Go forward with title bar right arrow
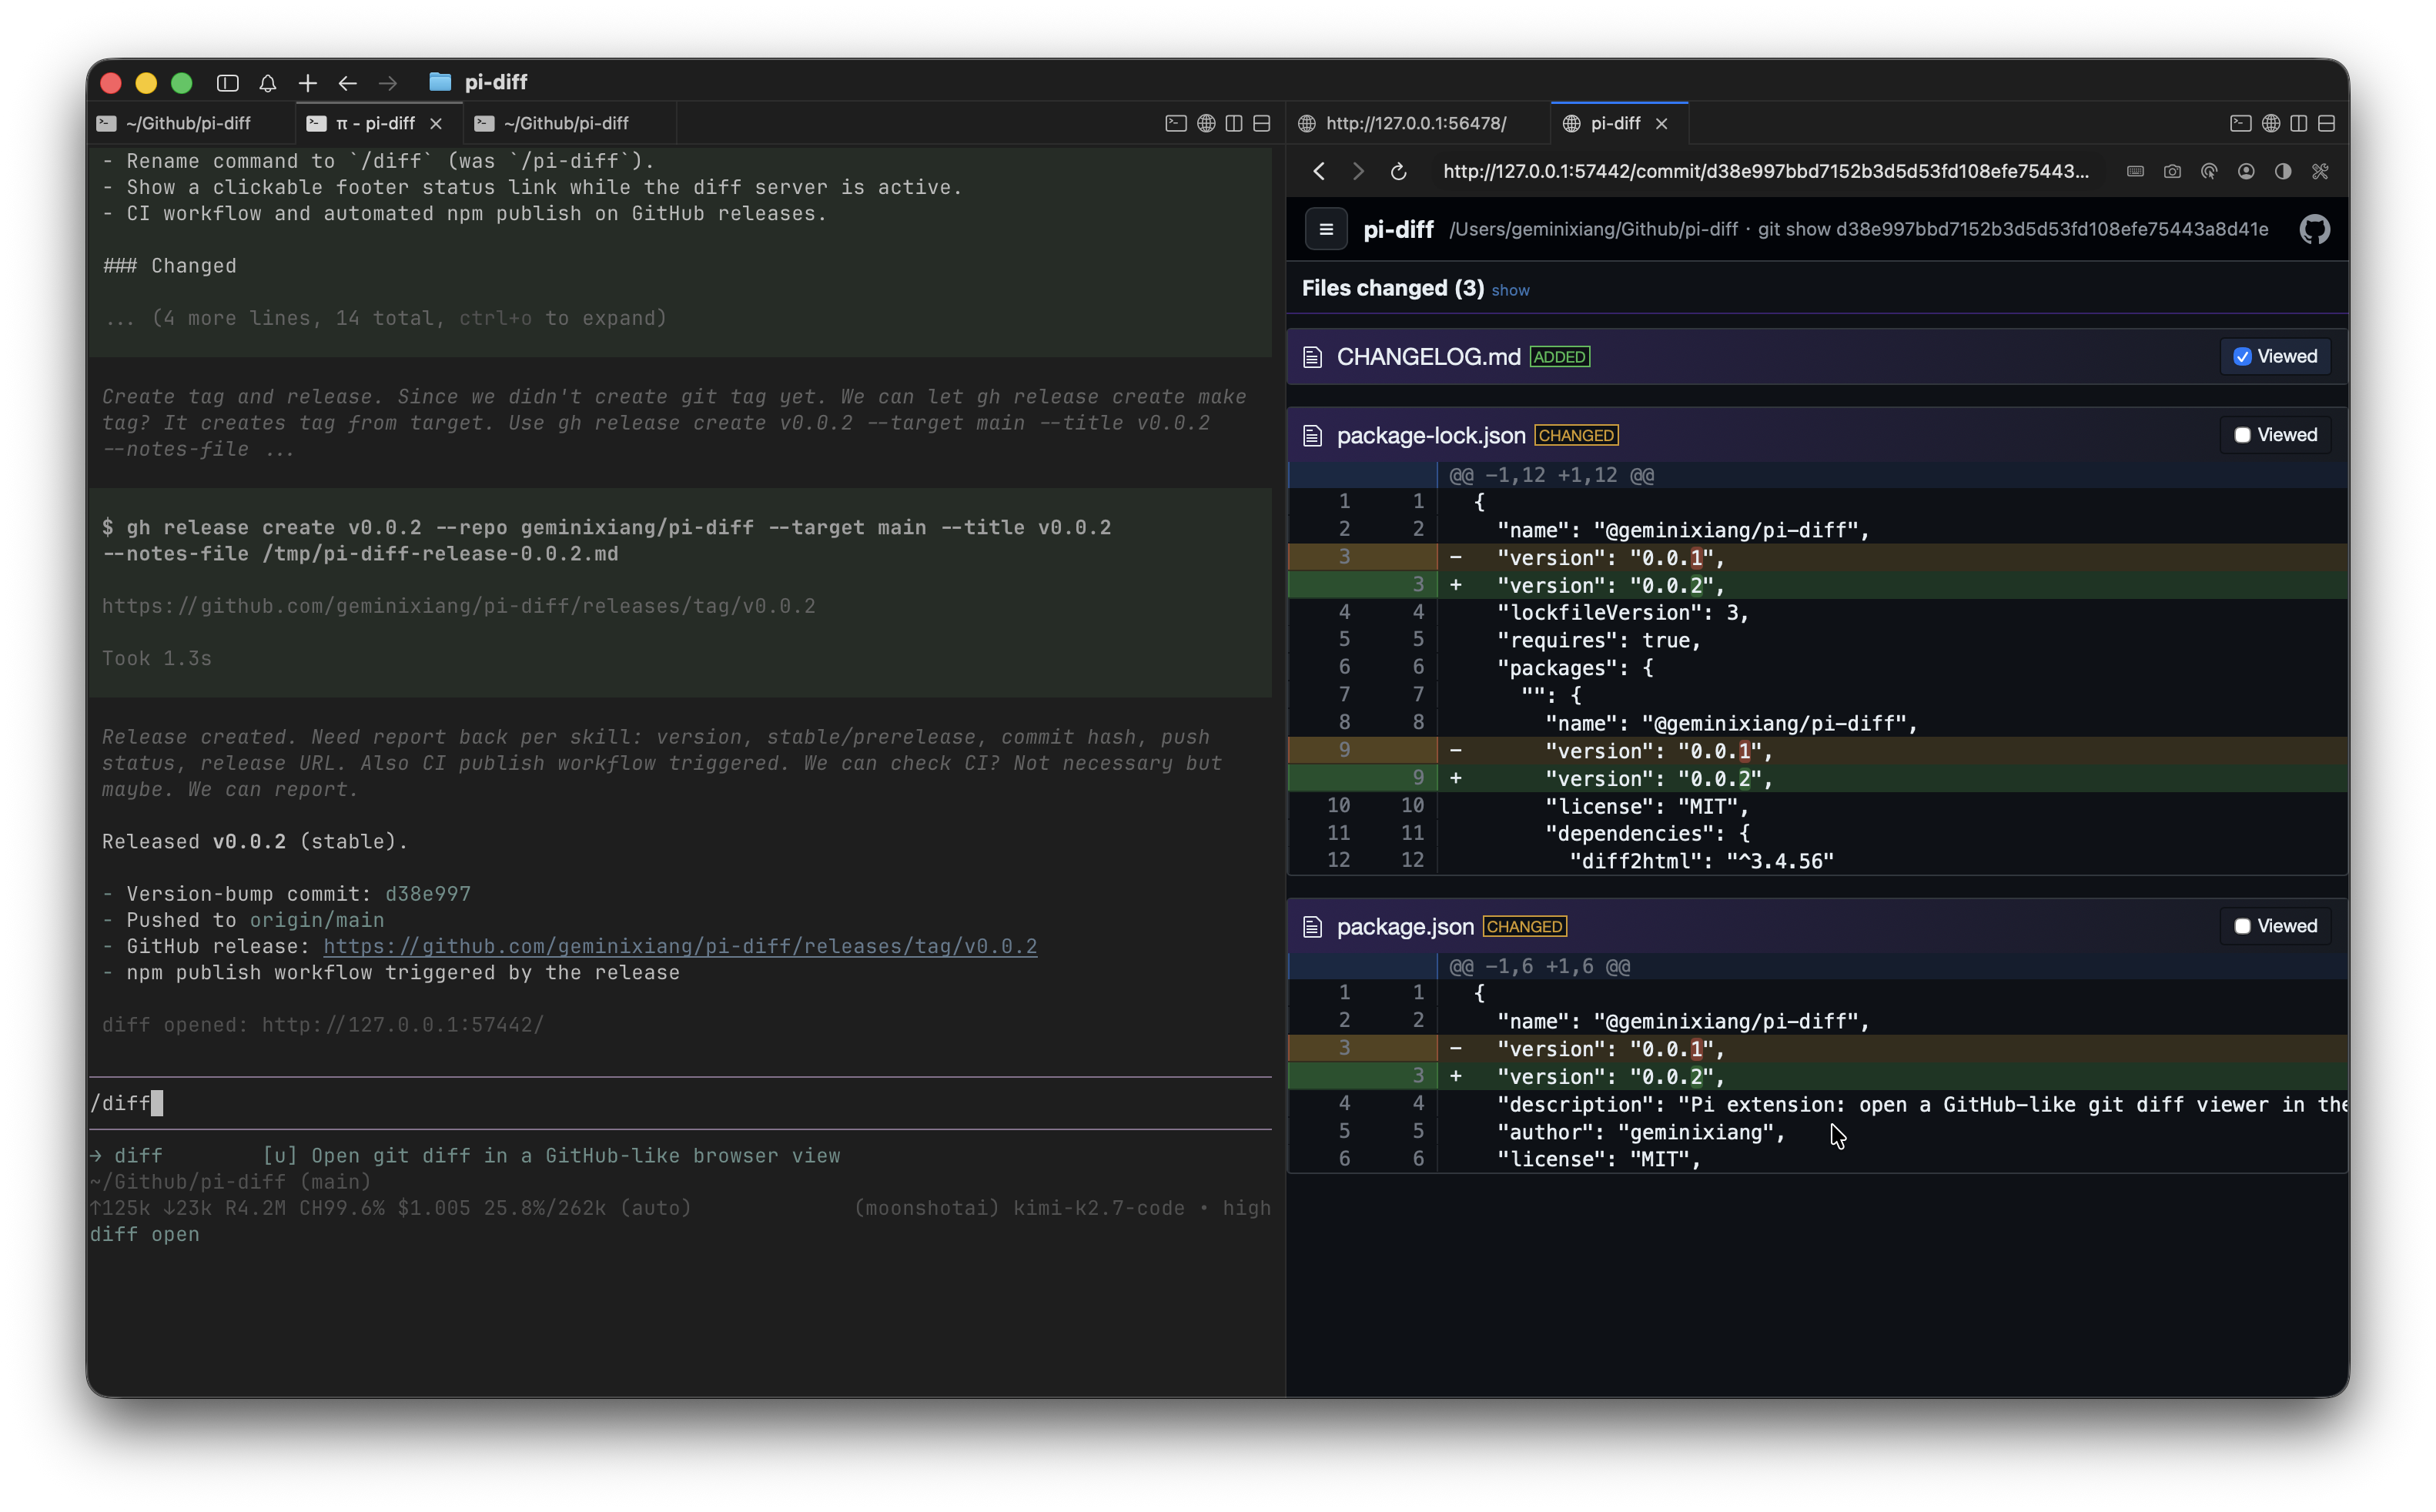Image resolution: width=2436 pixels, height=1512 pixels. coord(388,83)
